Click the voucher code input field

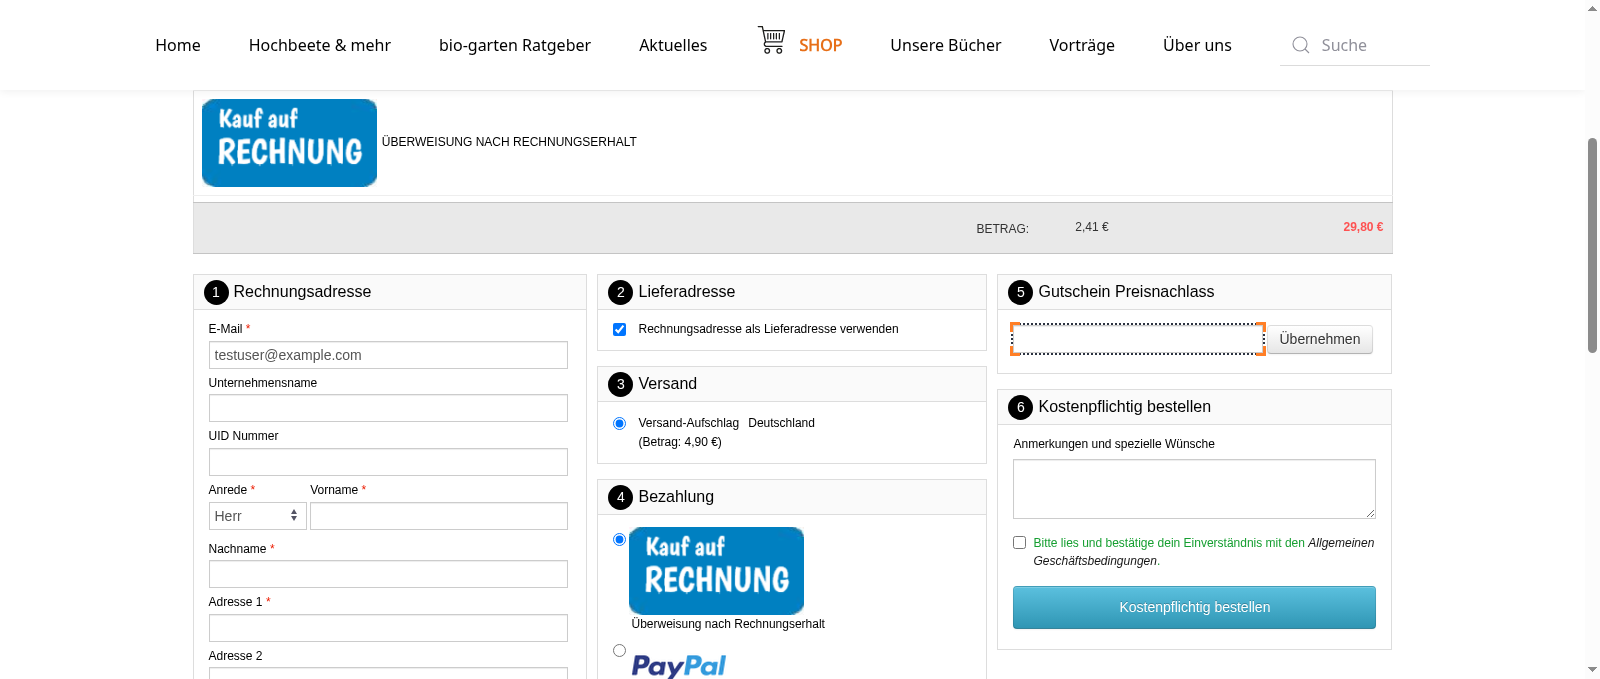(x=1138, y=339)
